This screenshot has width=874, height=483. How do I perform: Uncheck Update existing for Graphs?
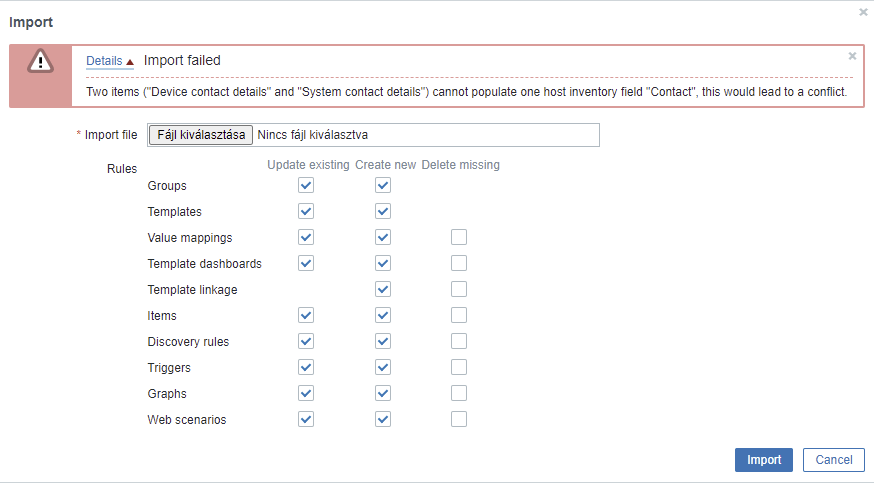306,393
